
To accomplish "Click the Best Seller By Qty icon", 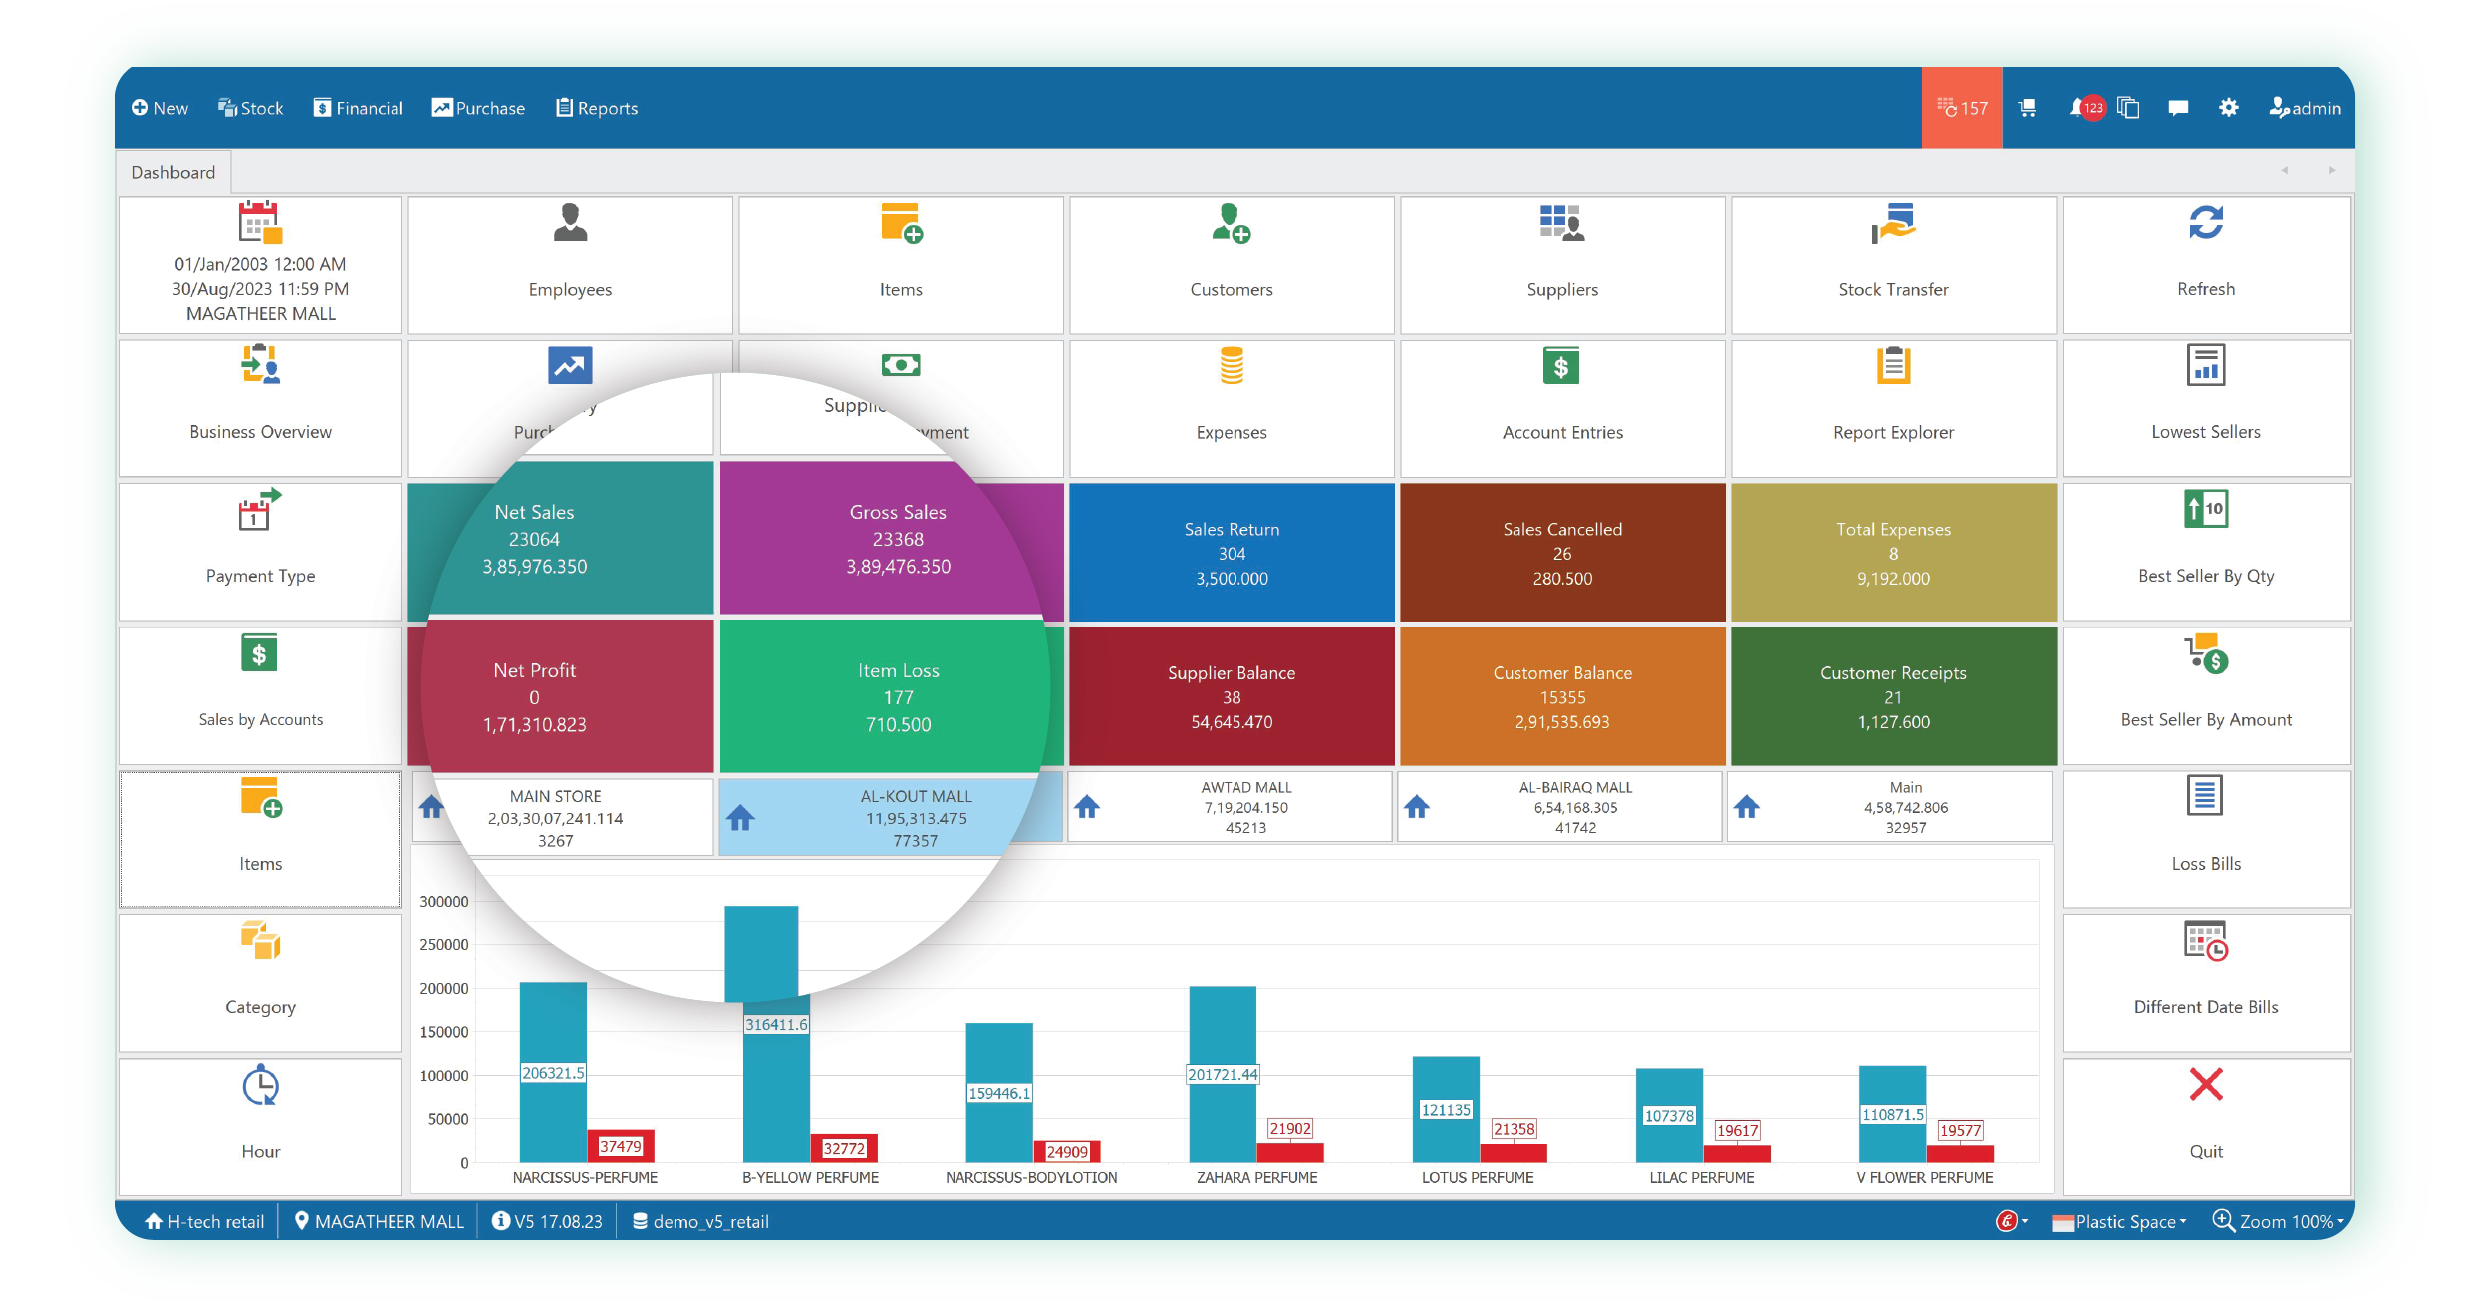I will 2205,510.
